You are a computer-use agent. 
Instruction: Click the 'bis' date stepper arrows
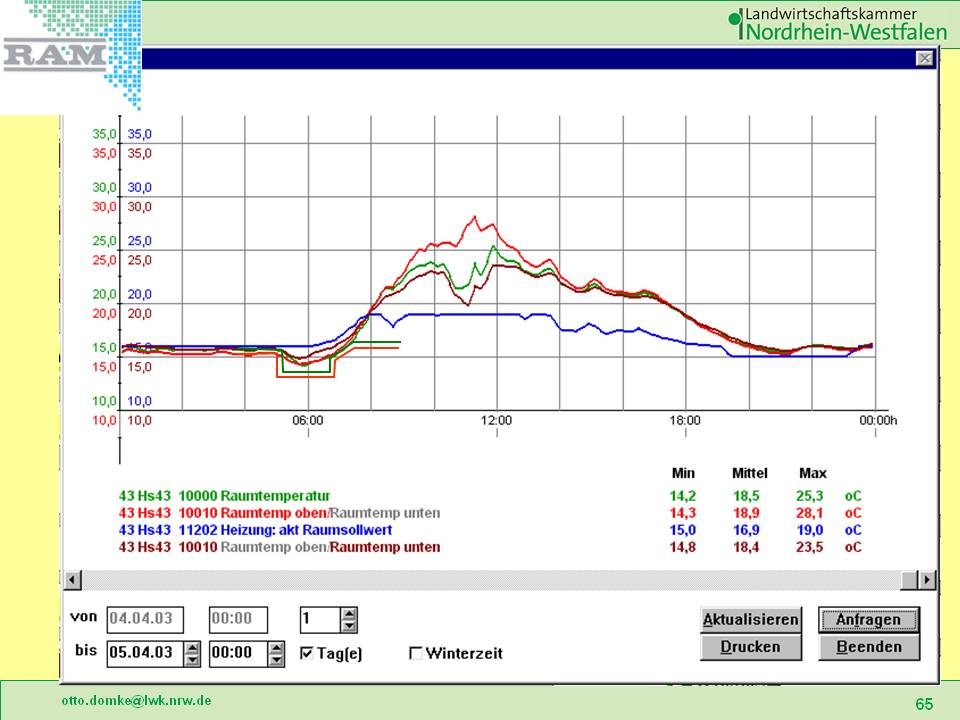click(x=193, y=654)
